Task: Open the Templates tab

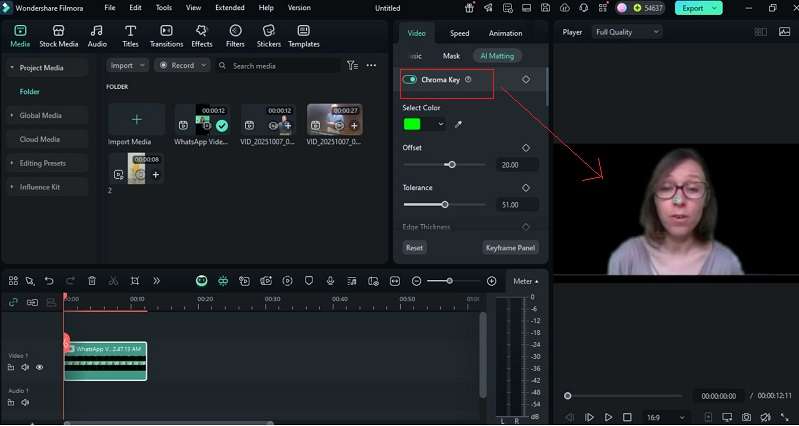Action: click(x=304, y=36)
